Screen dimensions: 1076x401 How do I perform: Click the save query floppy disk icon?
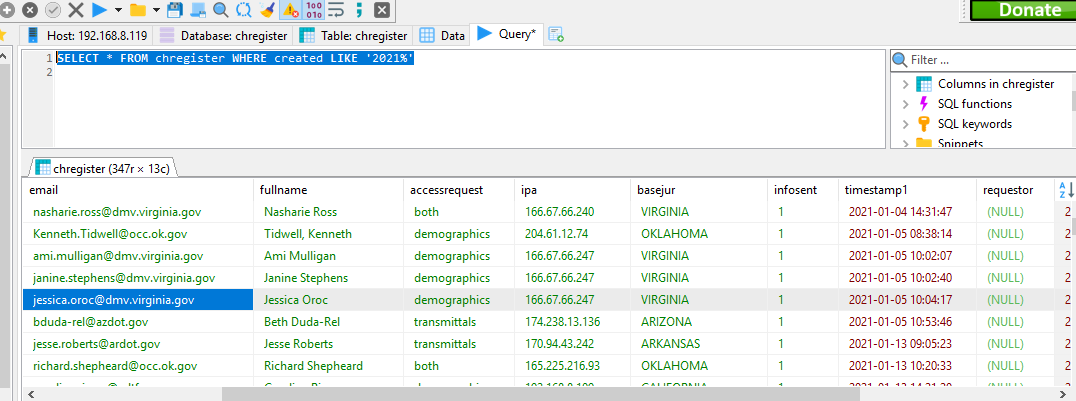pos(174,10)
